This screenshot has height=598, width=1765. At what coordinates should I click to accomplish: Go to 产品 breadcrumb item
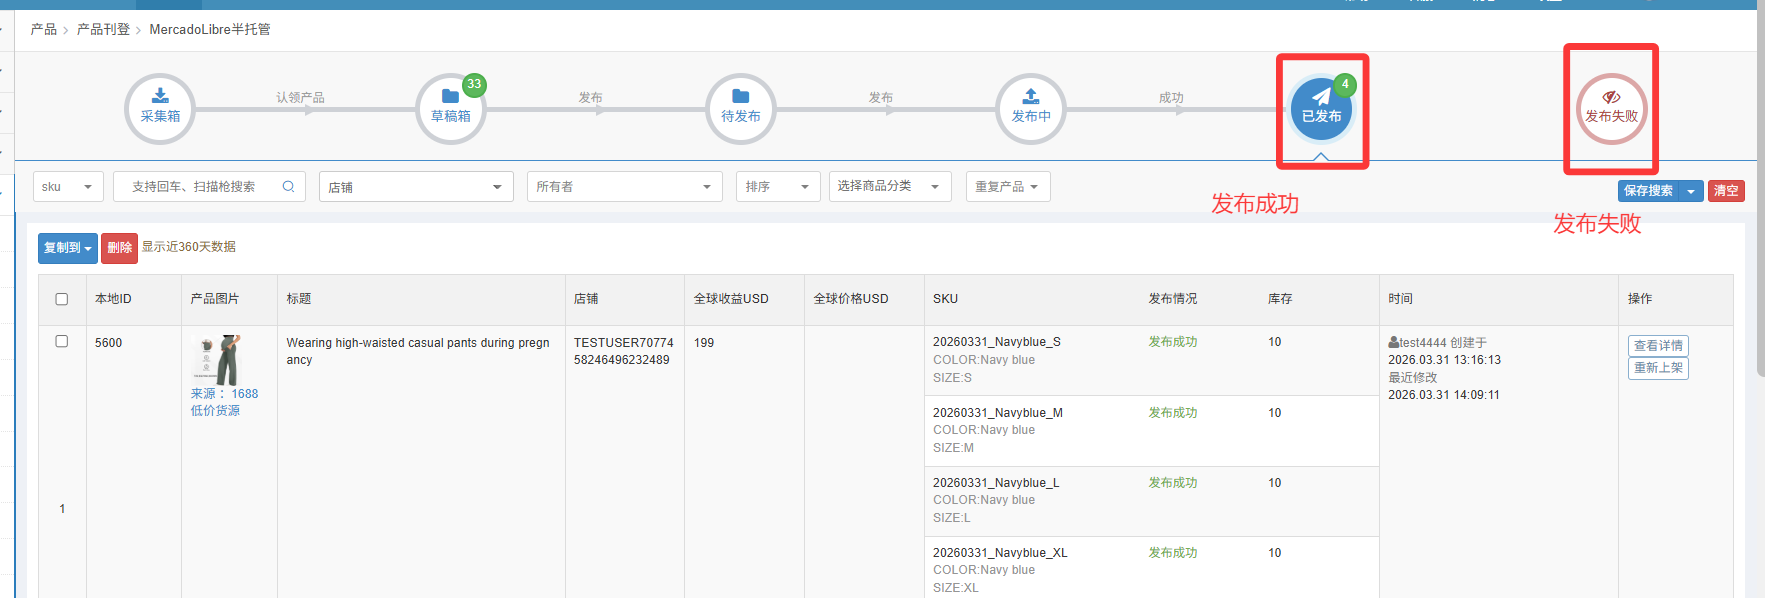coord(43,30)
